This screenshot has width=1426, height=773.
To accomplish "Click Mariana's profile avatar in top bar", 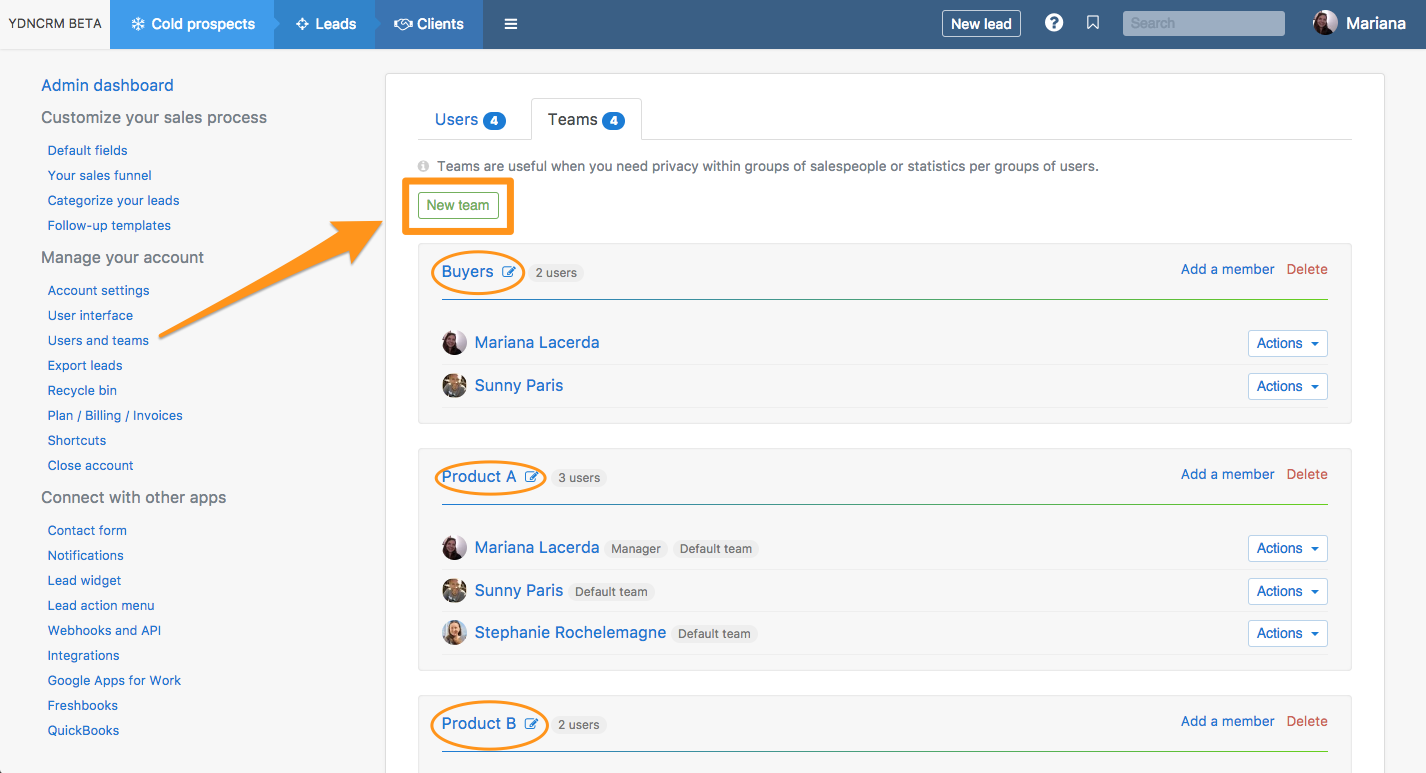I will [1325, 24].
